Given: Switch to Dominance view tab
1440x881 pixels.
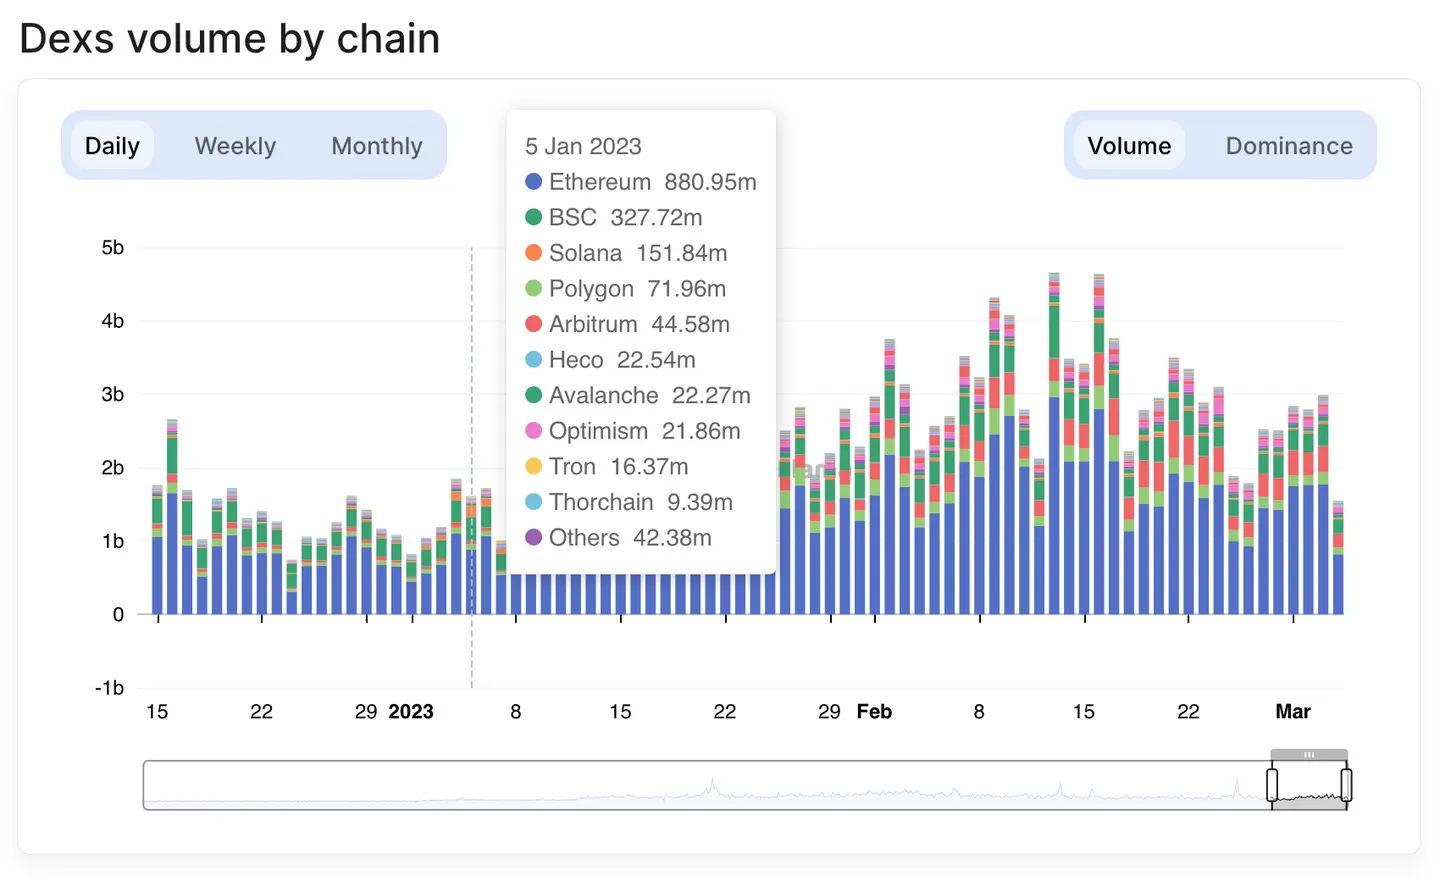Looking at the screenshot, I should pos(1289,146).
